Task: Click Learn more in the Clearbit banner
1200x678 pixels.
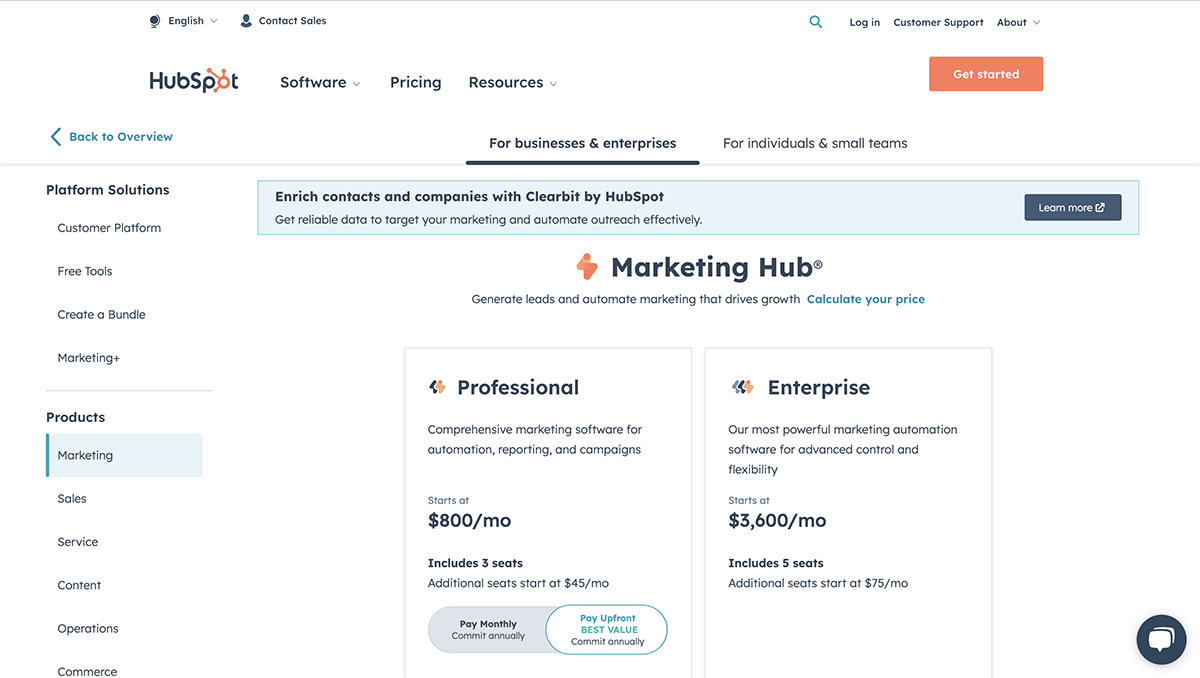Action: [x=1072, y=207]
